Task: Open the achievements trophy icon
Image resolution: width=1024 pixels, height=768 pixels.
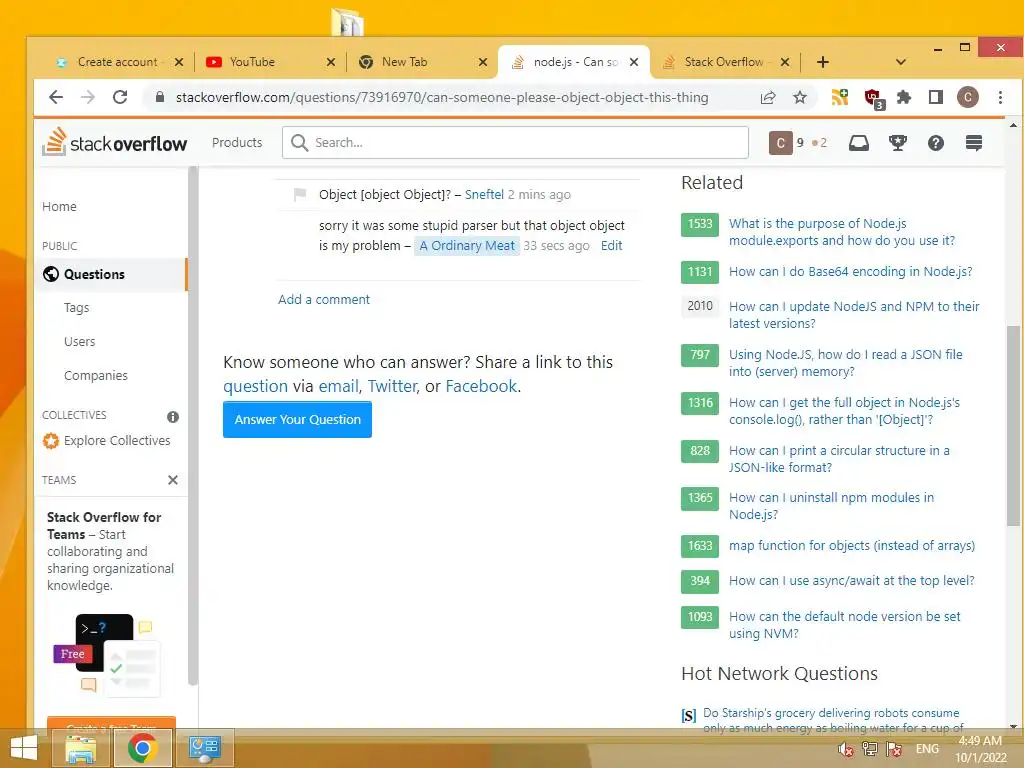Action: [898, 143]
